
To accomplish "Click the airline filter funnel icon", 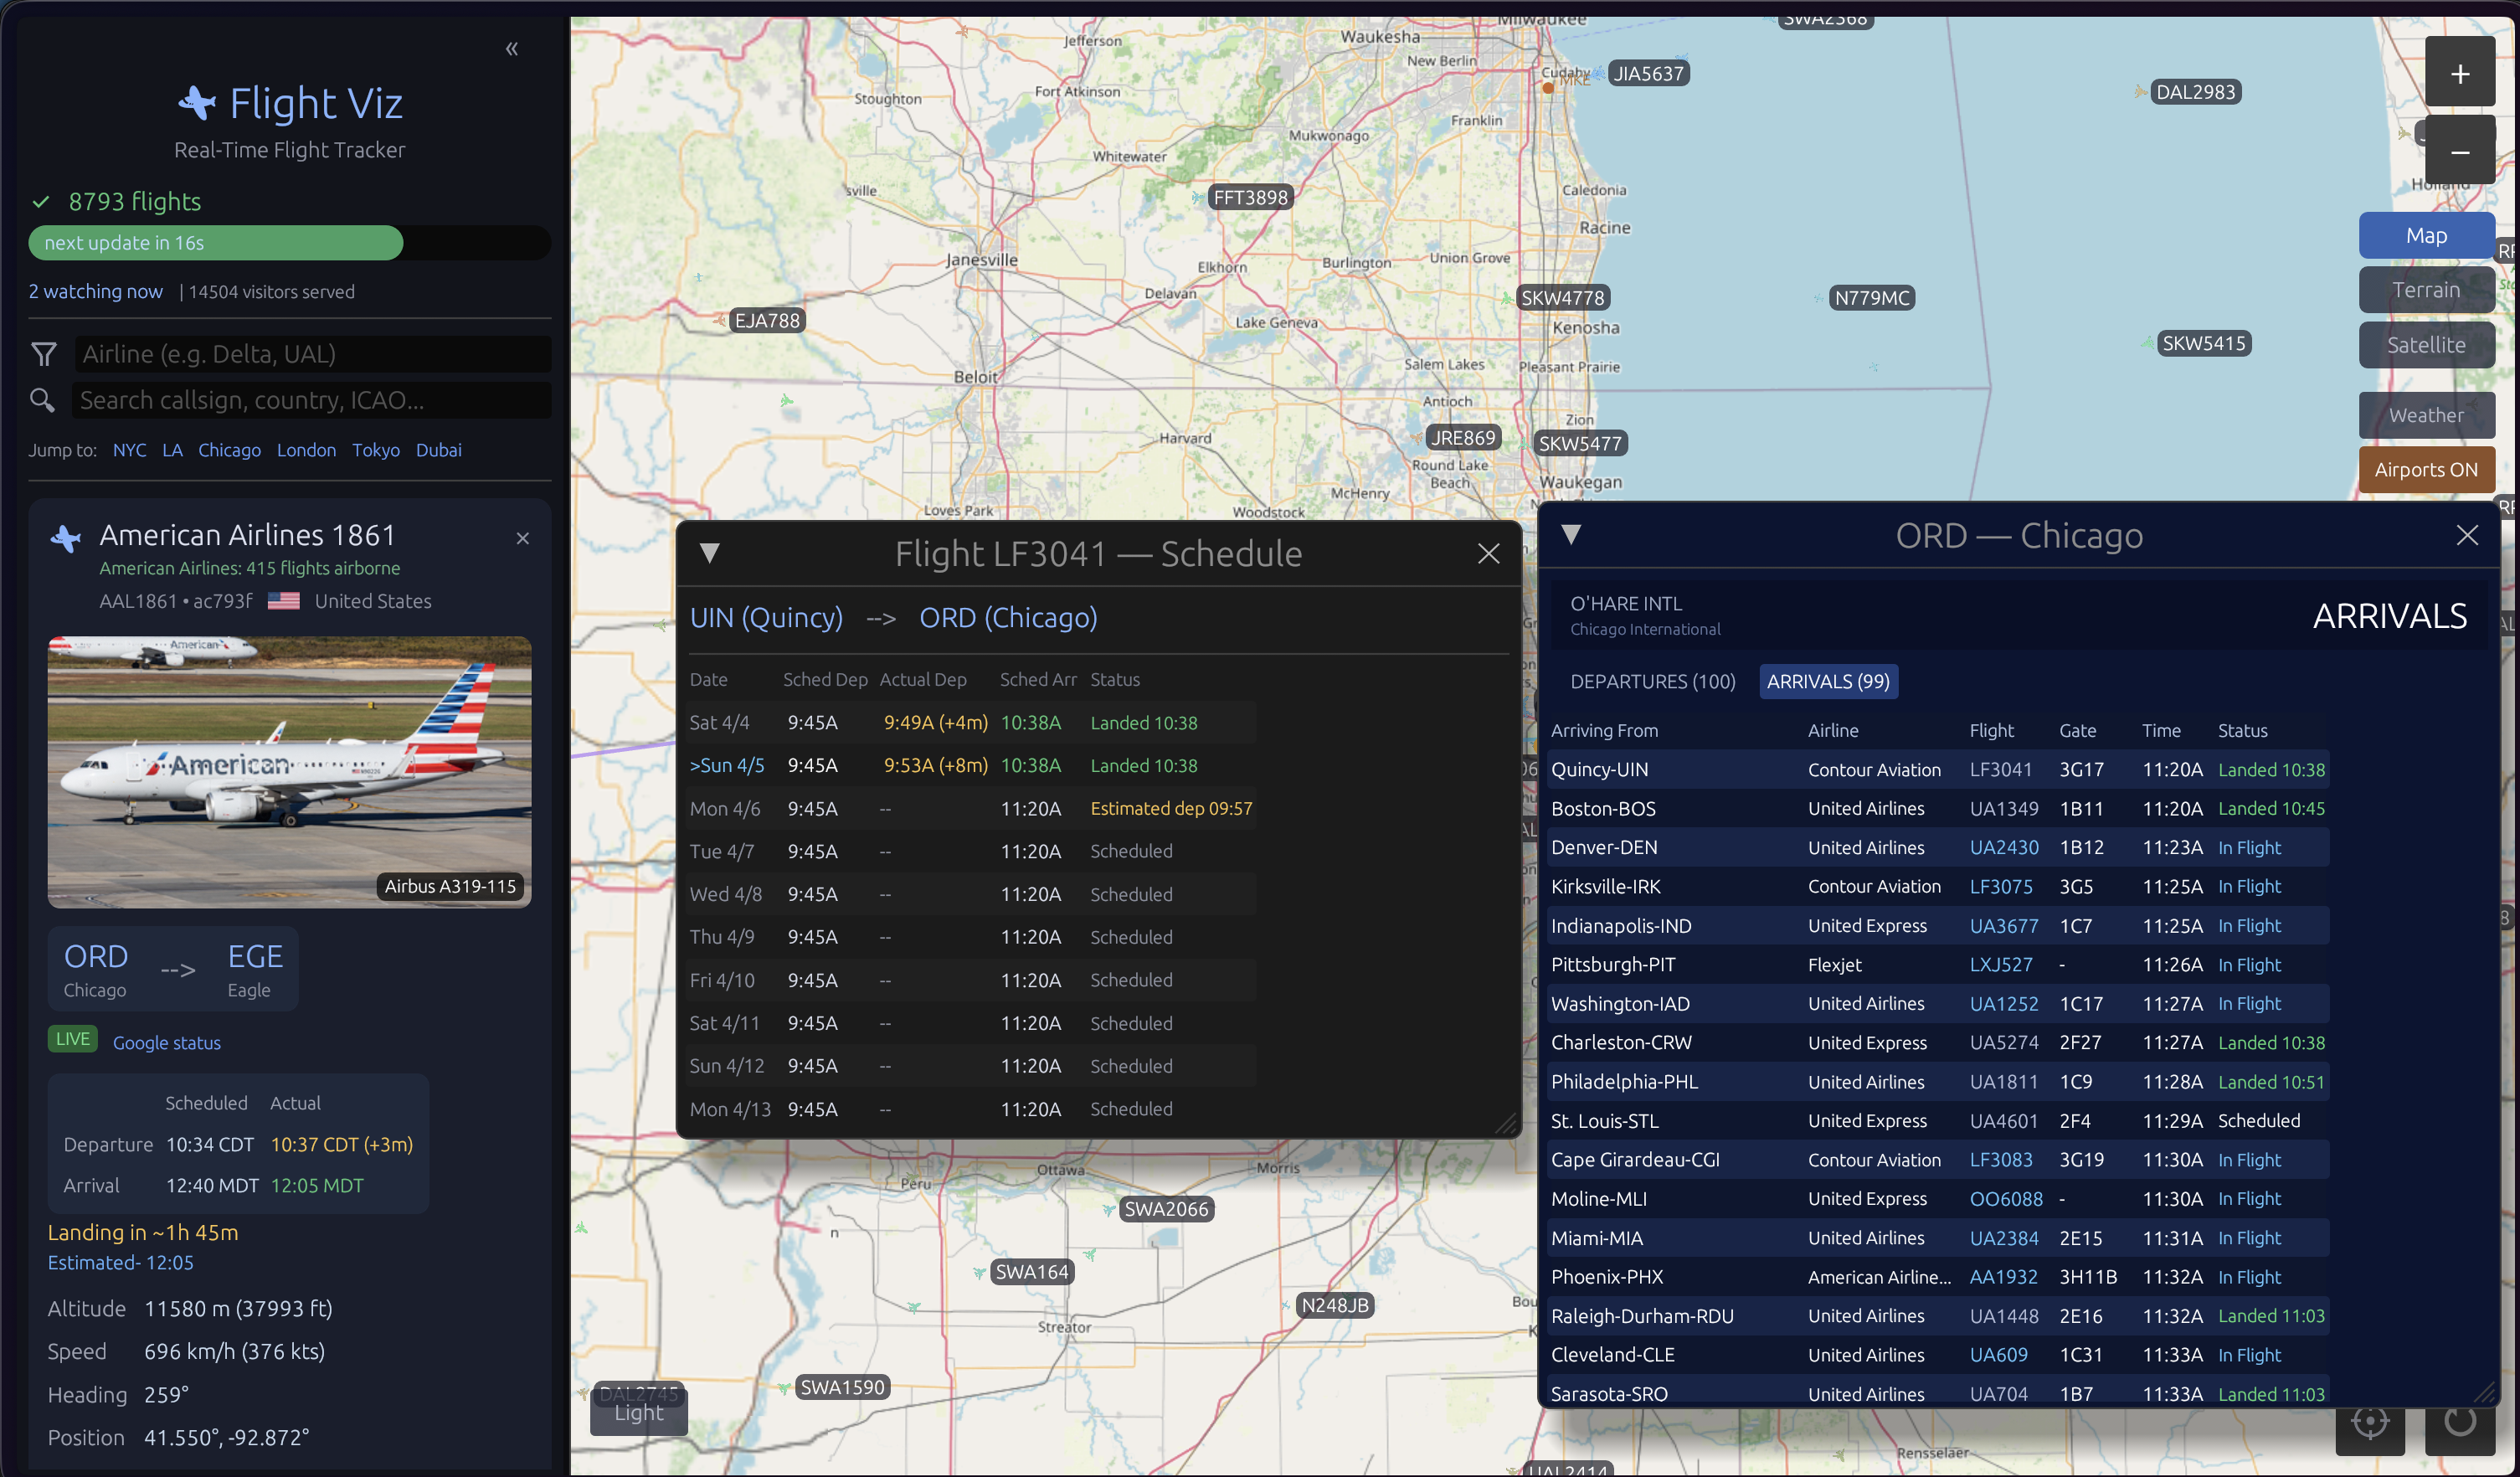I will [x=44, y=354].
